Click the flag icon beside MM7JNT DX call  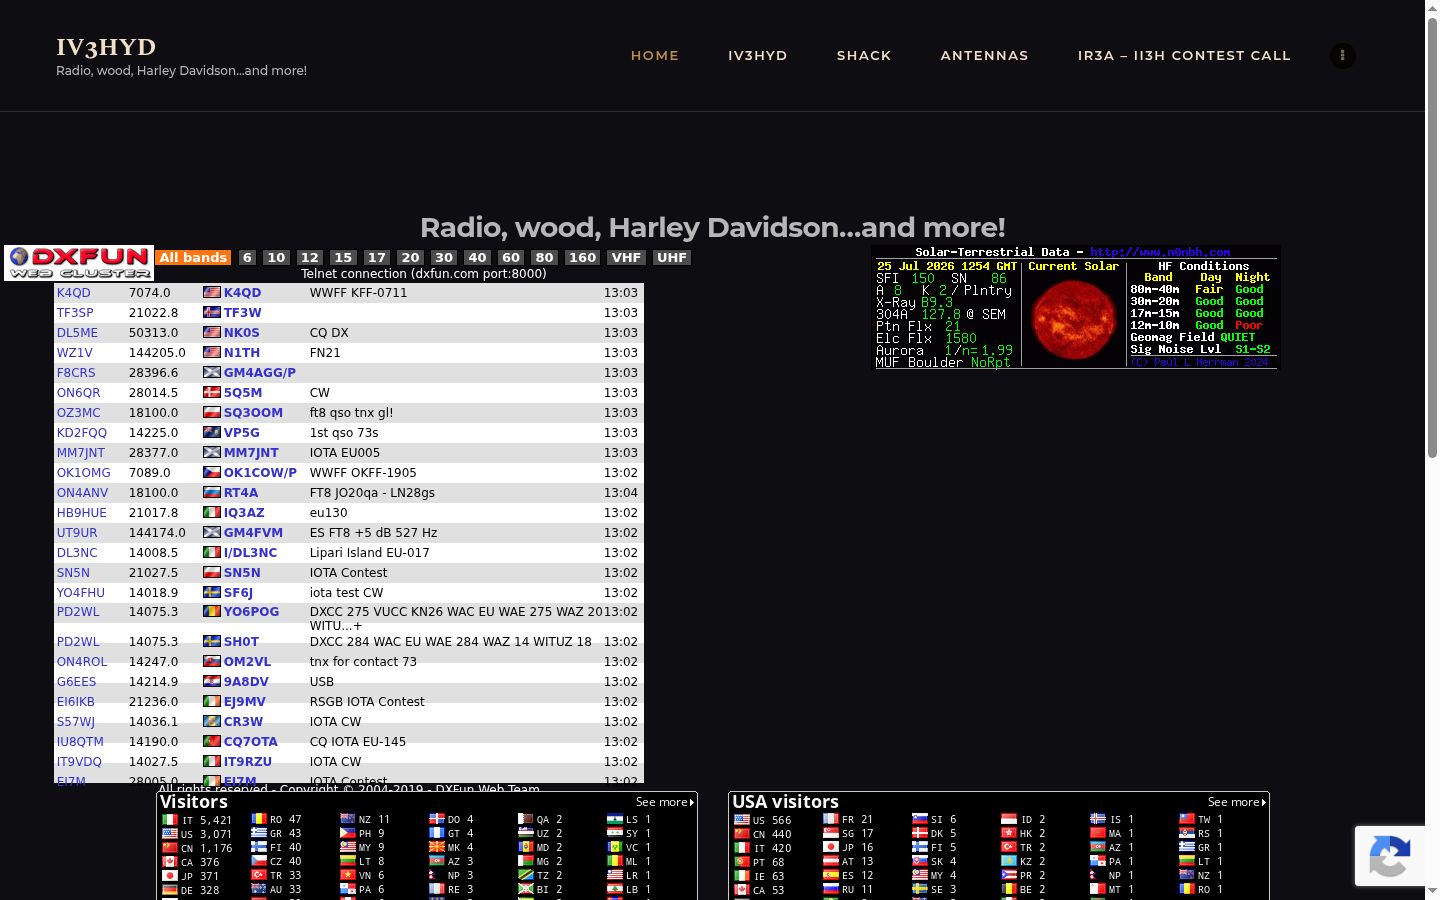click(211, 453)
